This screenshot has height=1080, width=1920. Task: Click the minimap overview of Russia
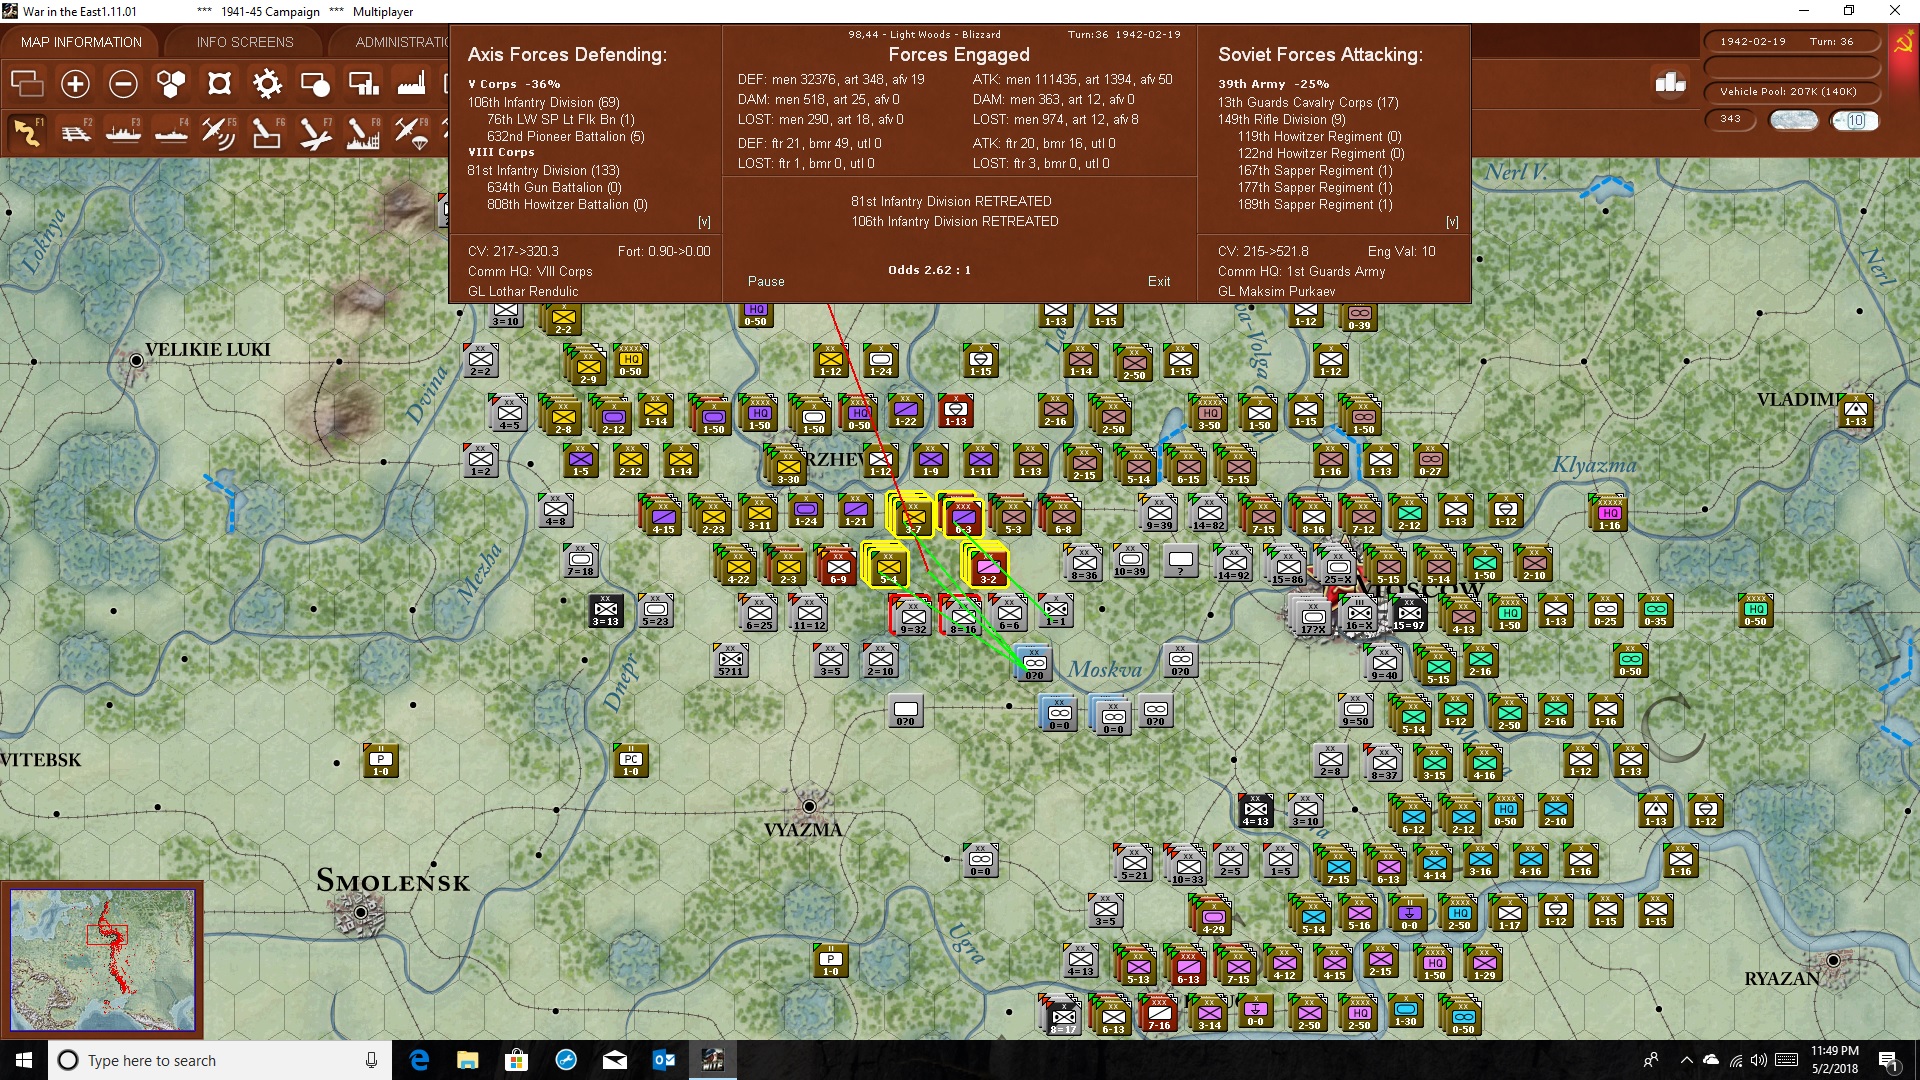pos(102,960)
